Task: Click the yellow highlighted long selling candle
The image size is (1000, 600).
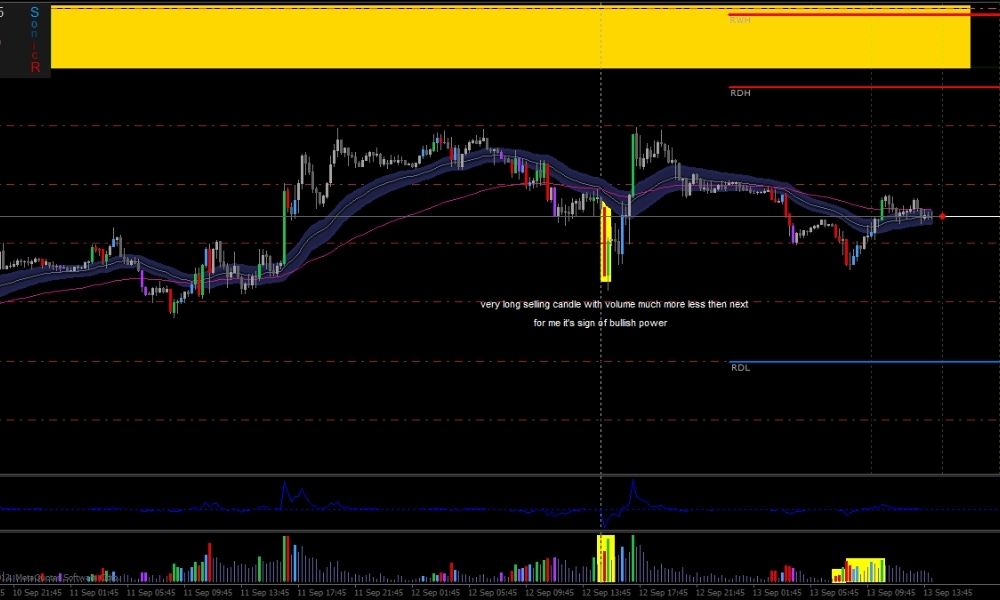Action: 605,242
